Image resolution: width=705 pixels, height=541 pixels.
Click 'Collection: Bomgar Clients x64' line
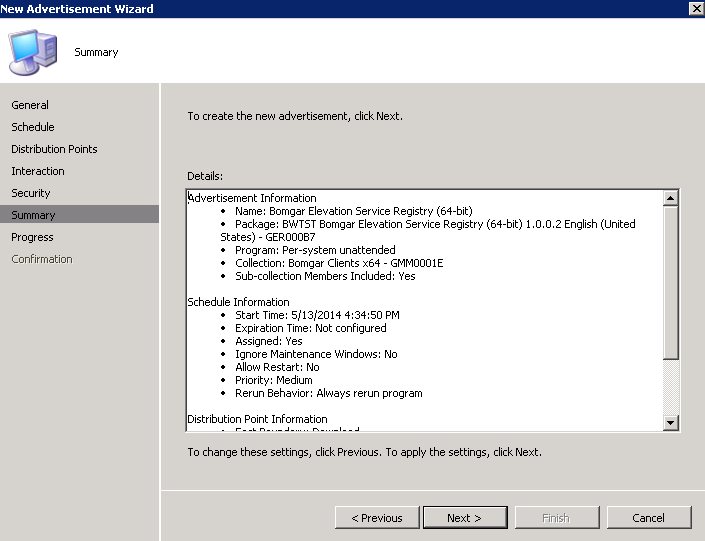pos(339,263)
